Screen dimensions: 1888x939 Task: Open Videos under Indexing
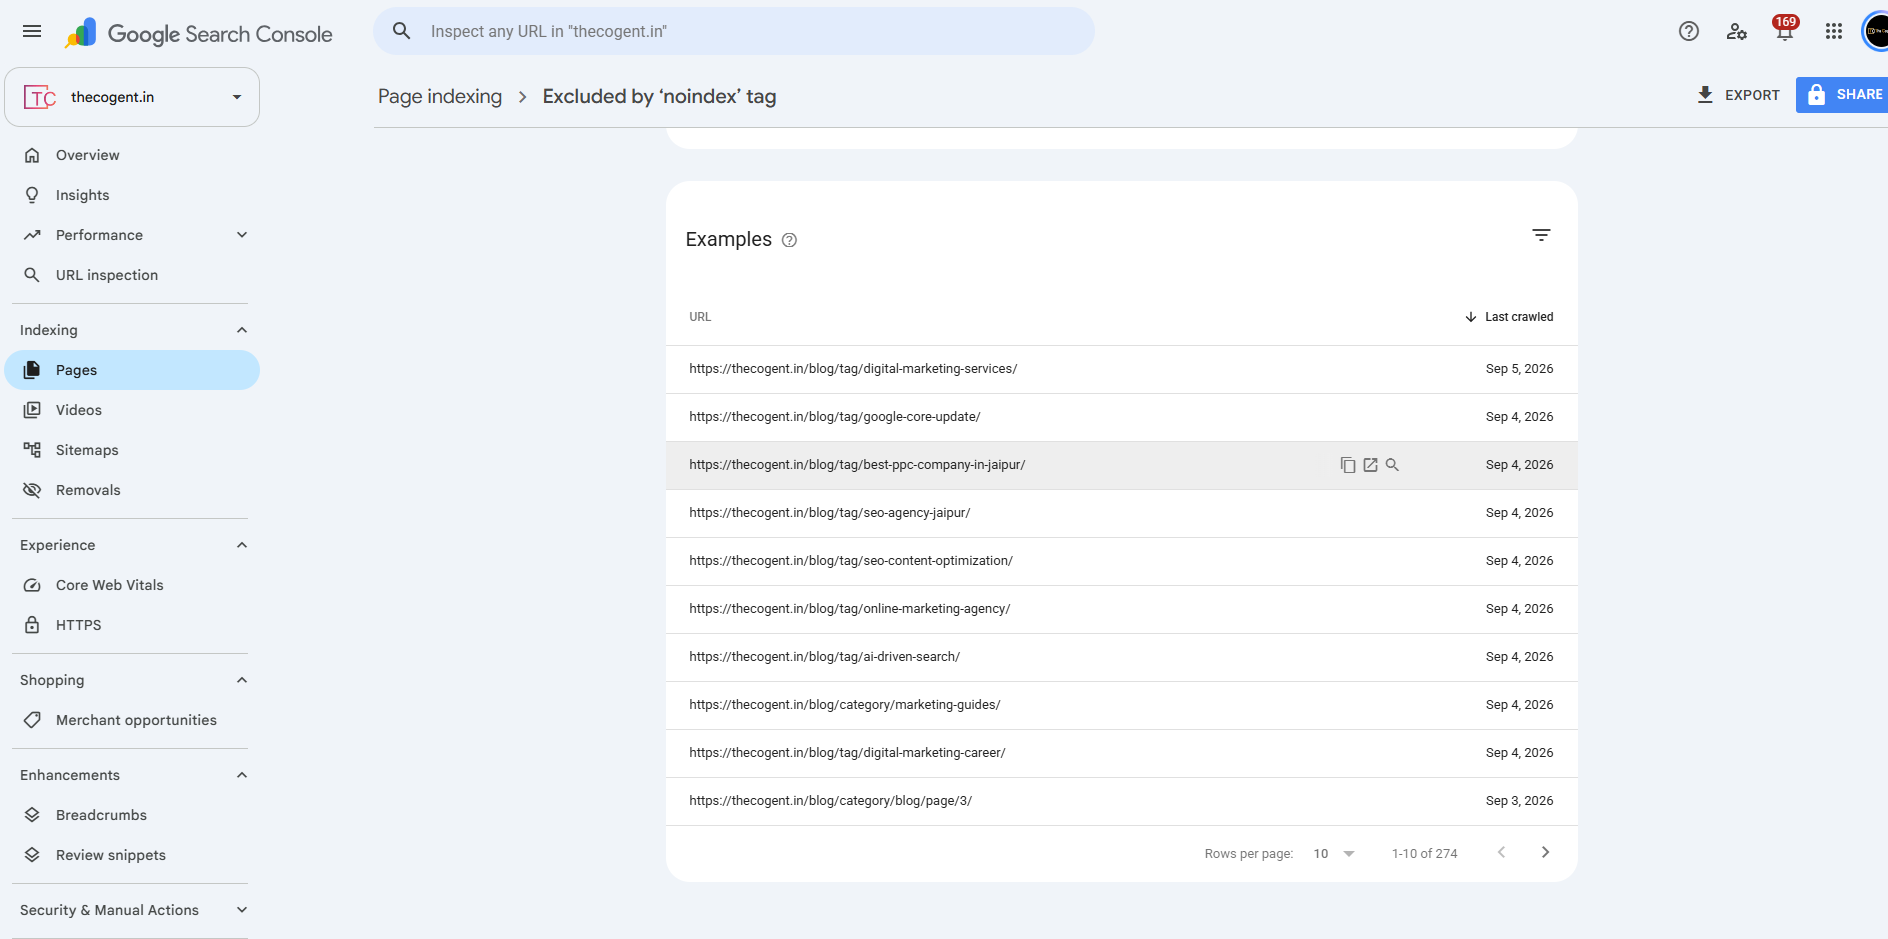point(132,410)
